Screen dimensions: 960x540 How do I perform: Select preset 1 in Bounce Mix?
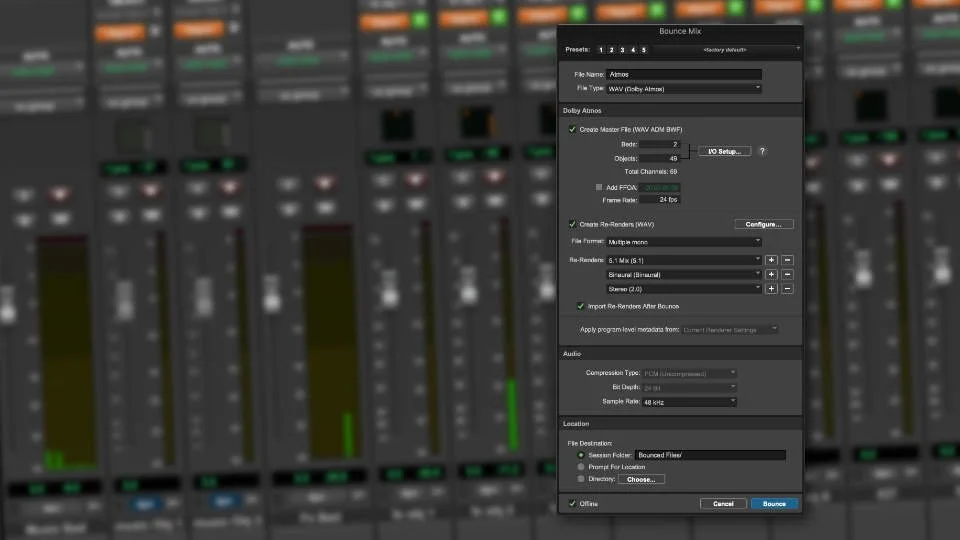coord(601,50)
